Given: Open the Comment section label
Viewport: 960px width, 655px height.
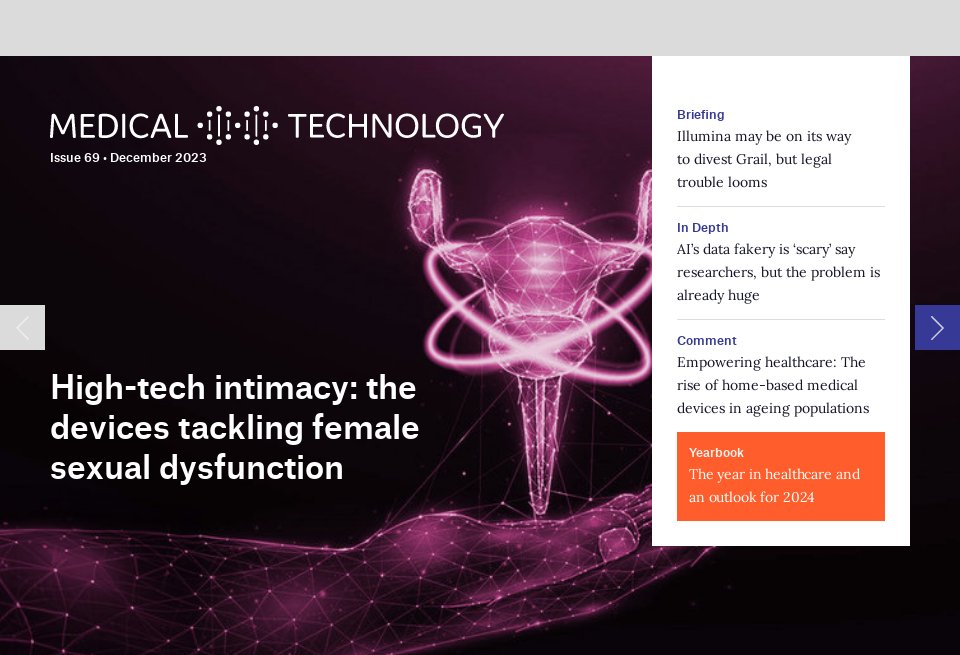Looking at the screenshot, I should tap(706, 341).
